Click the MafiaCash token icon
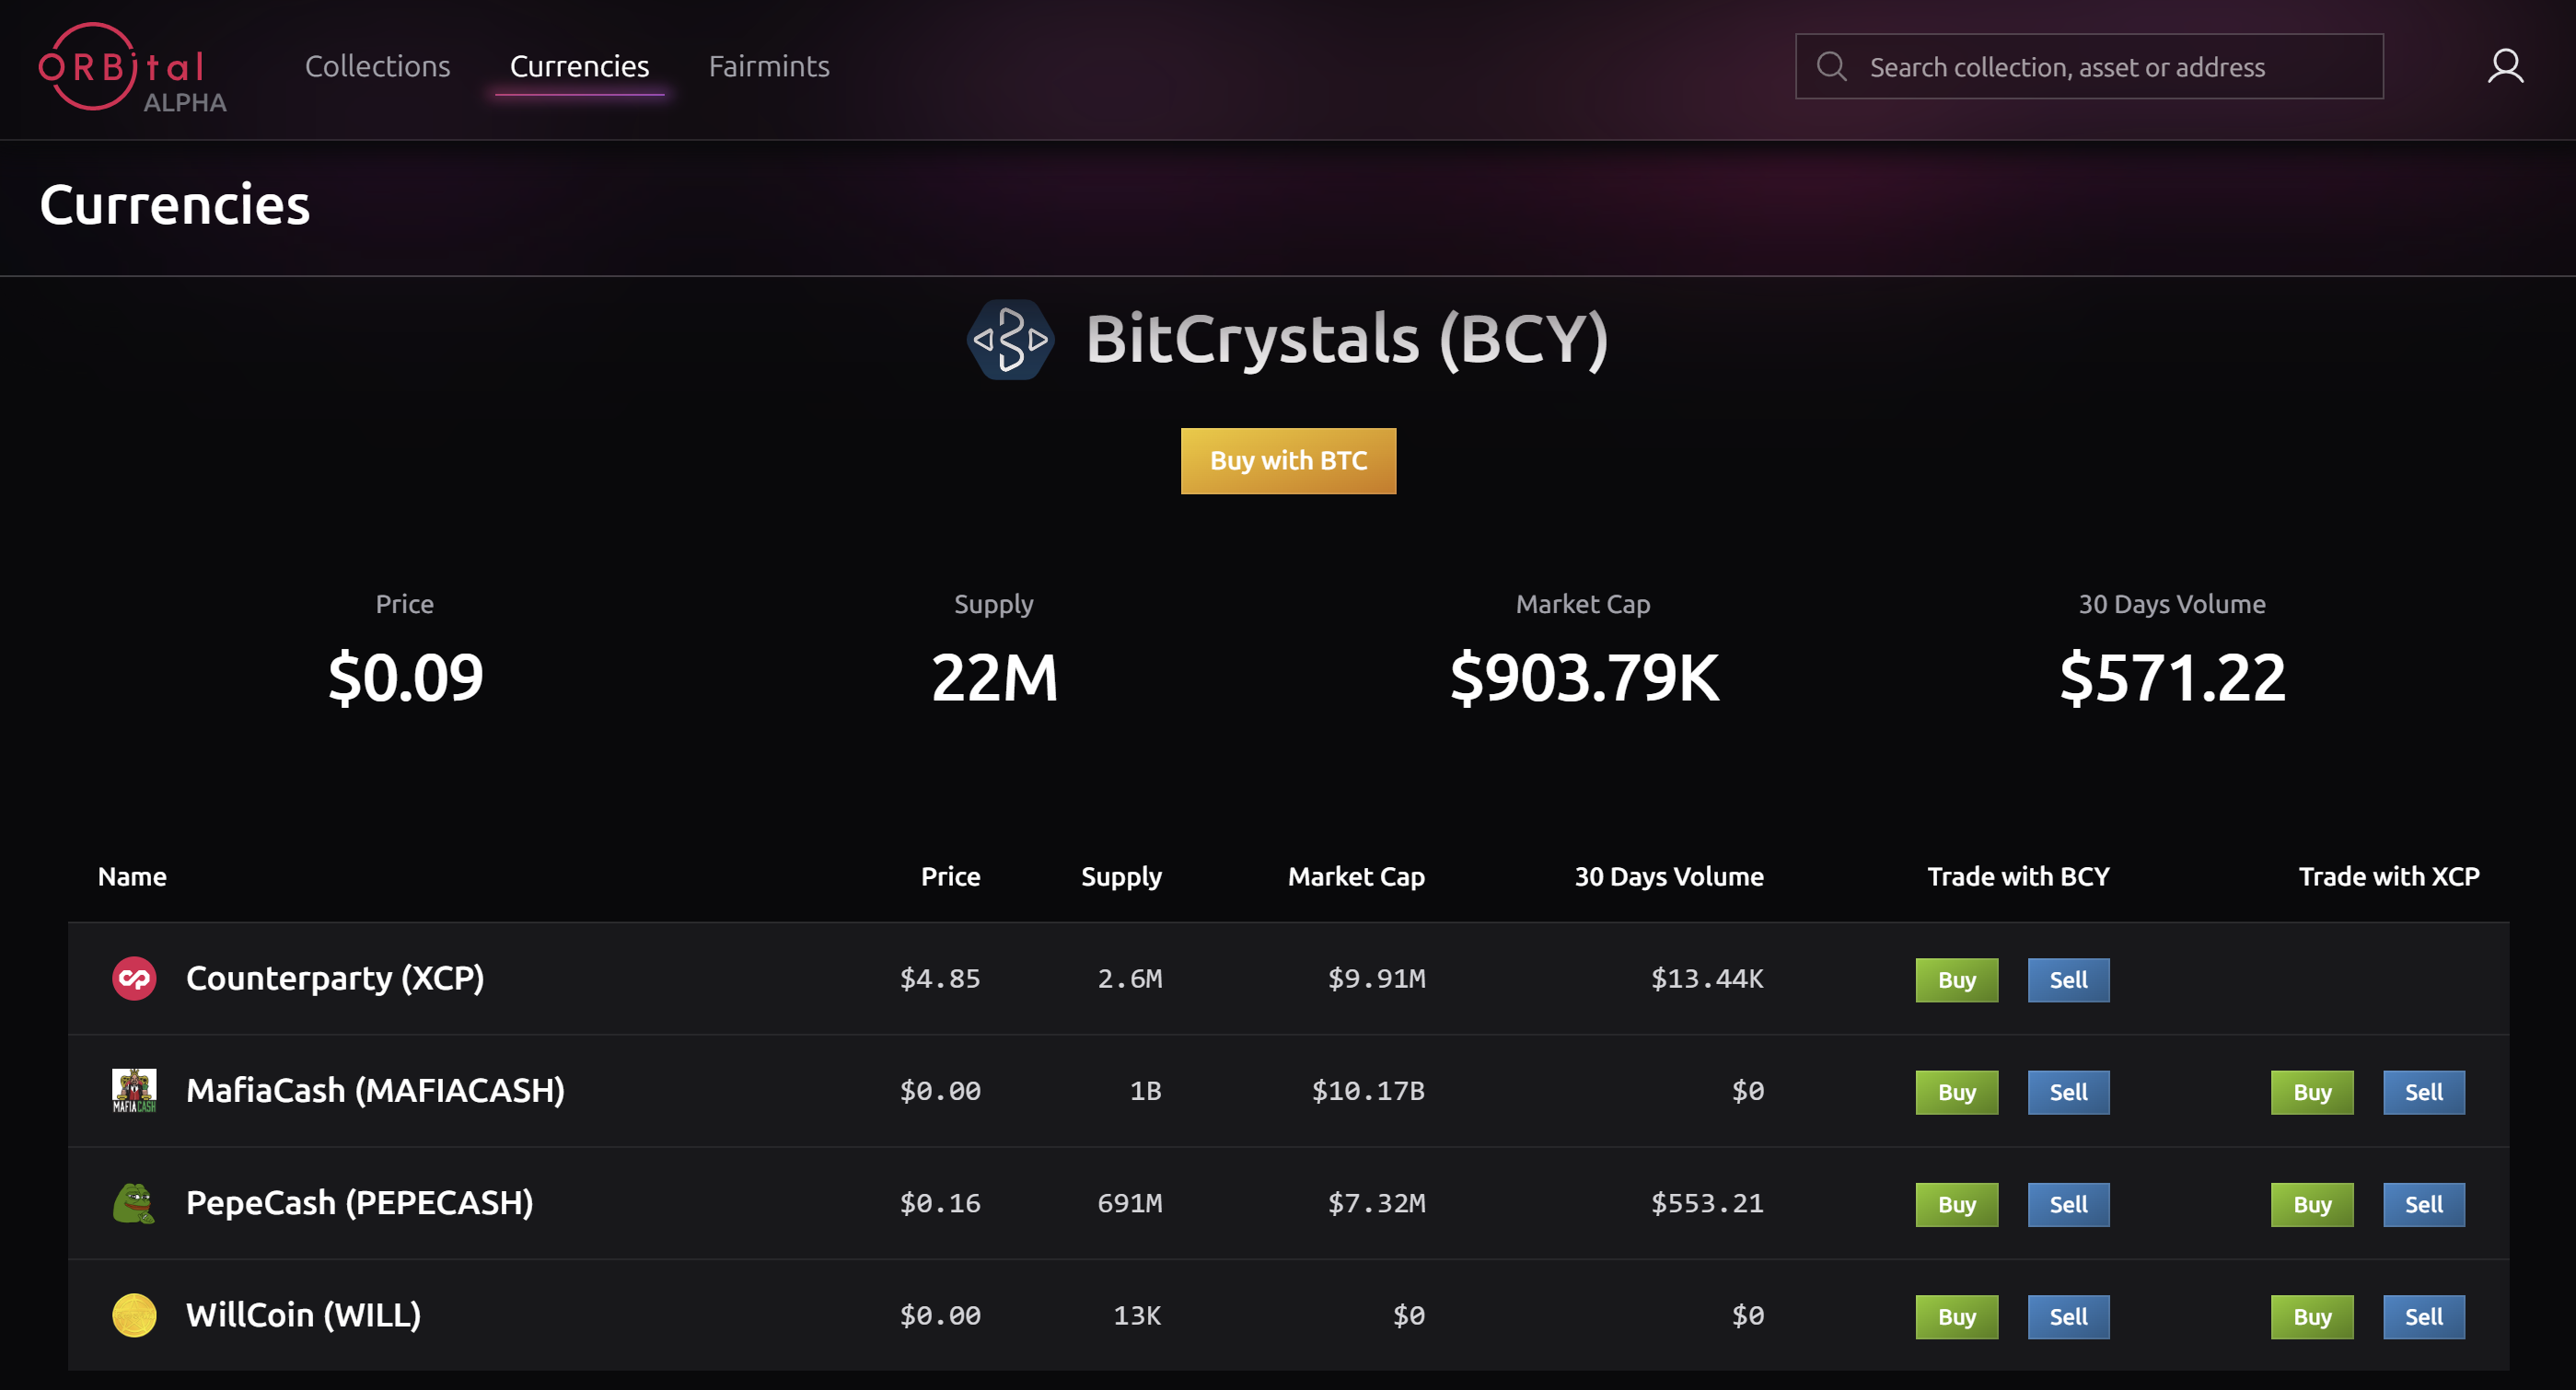The width and height of the screenshot is (2576, 1390). pos(134,1091)
